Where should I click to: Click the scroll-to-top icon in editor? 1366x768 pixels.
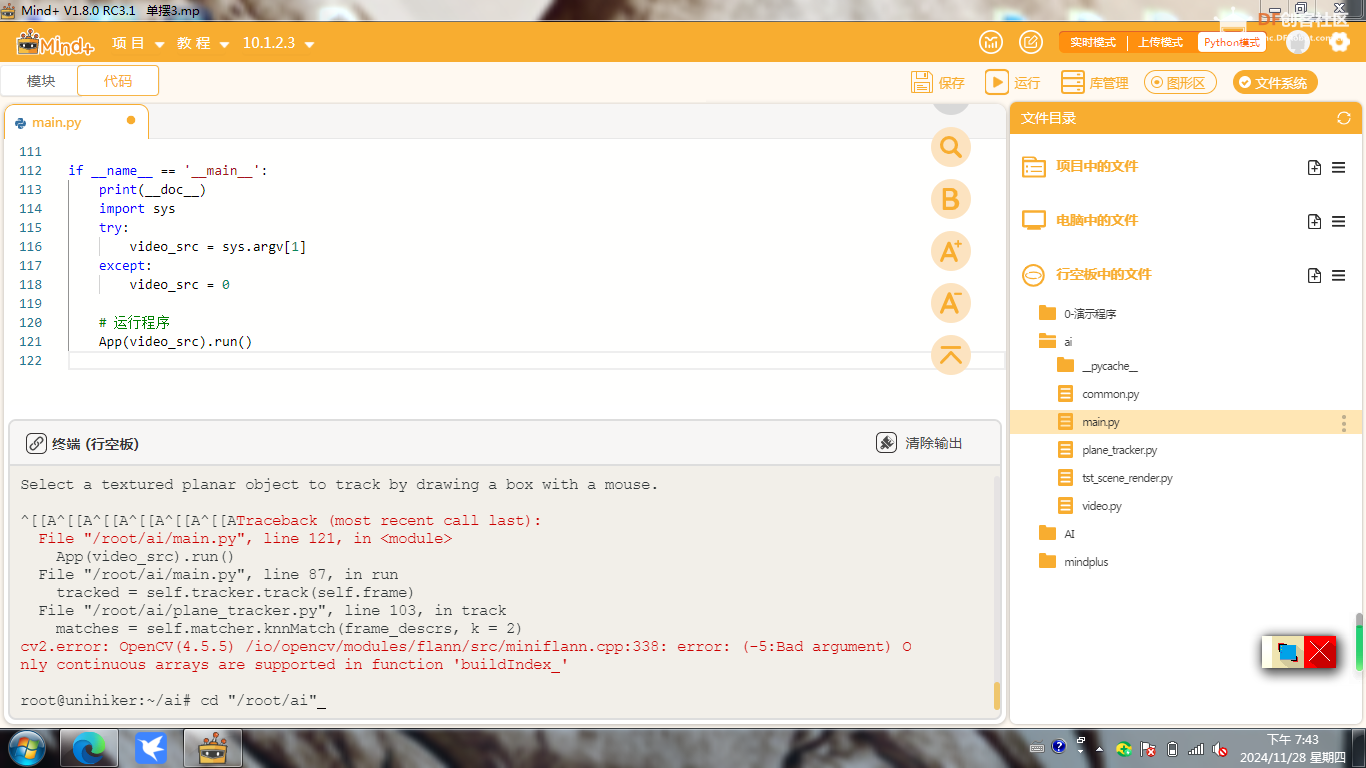click(x=951, y=355)
